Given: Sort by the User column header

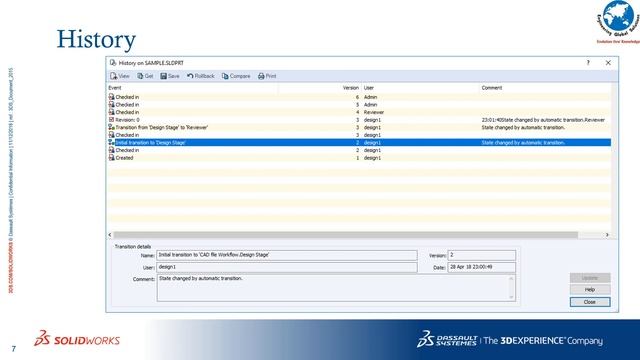Looking at the screenshot, I should (x=420, y=88).
